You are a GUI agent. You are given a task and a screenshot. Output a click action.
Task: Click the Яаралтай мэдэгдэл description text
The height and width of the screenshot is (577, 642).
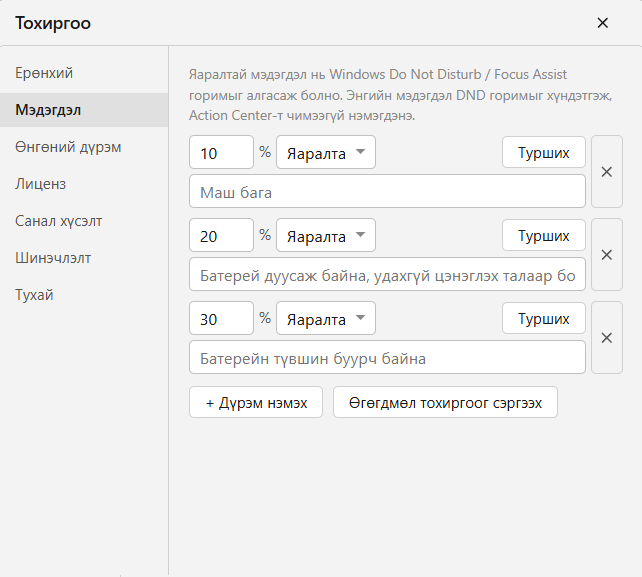(400, 95)
